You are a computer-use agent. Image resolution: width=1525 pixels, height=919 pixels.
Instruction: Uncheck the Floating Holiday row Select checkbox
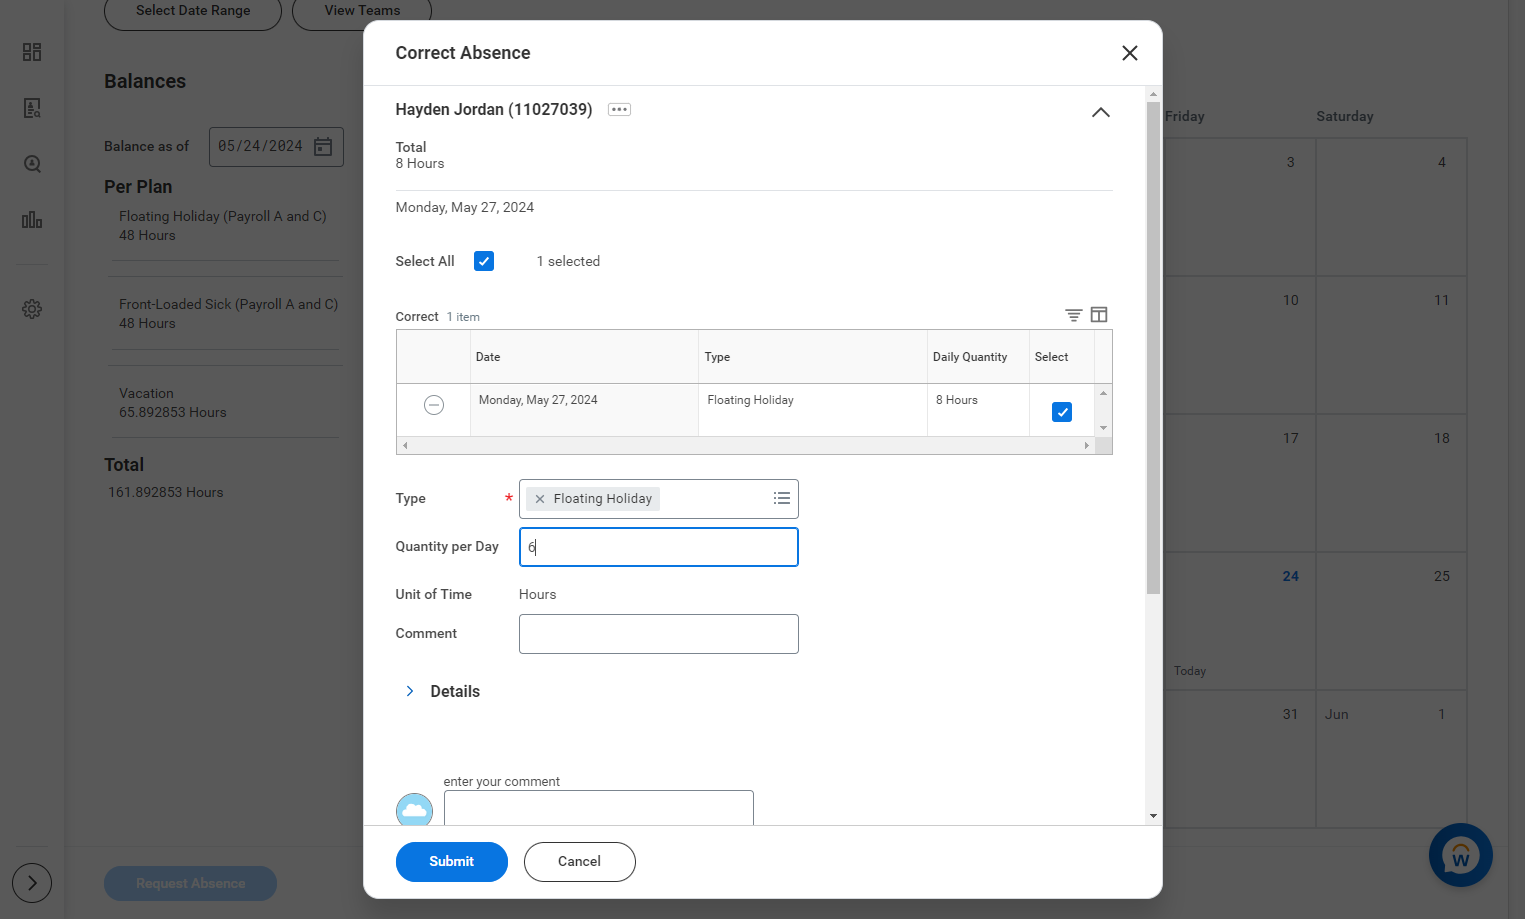1062,412
